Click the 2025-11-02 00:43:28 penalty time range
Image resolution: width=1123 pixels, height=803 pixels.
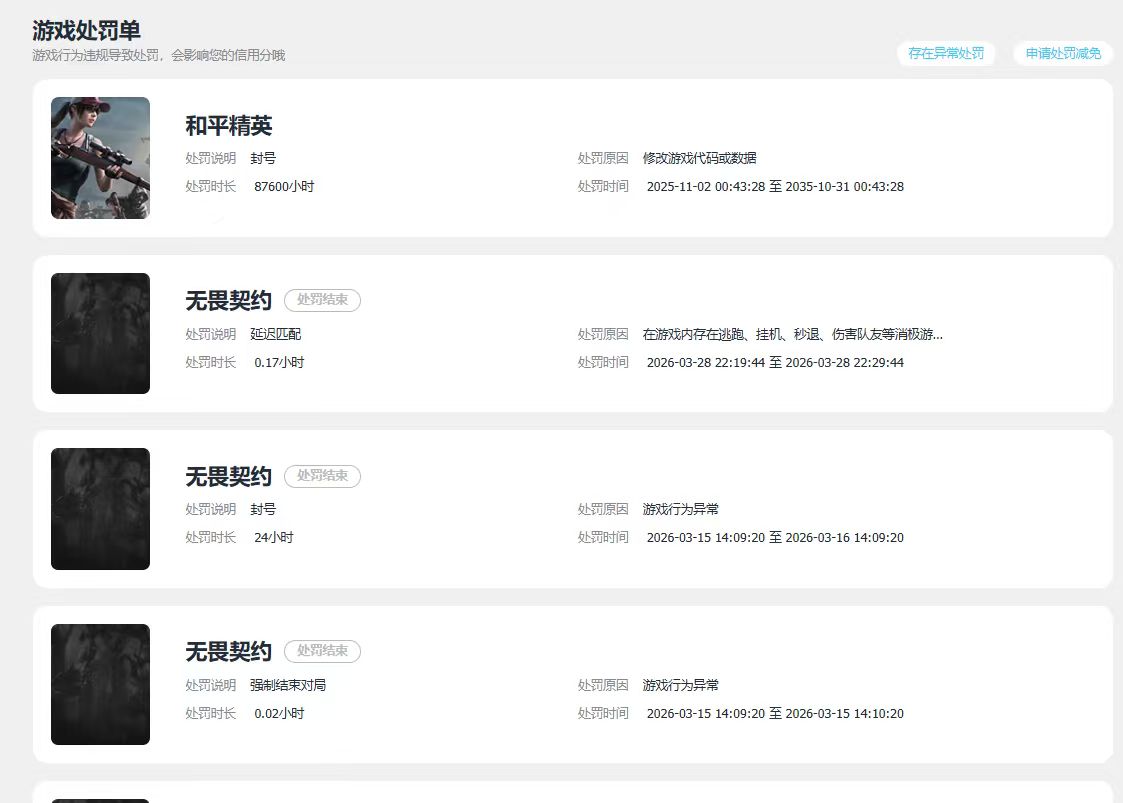point(775,186)
